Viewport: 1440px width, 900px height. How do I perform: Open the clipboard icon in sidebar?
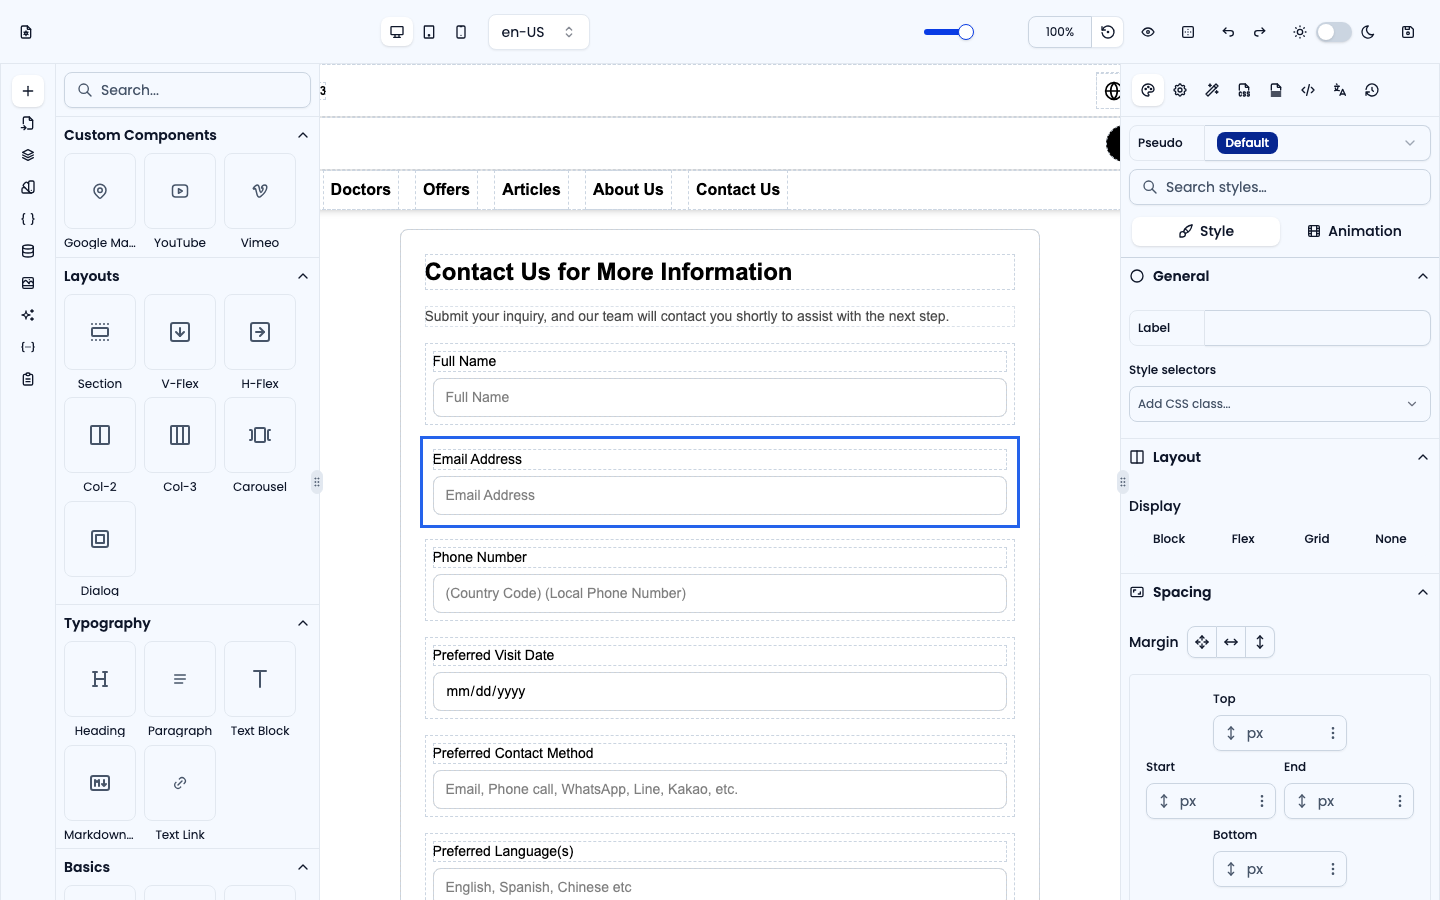pyautogui.click(x=28, y=379)
